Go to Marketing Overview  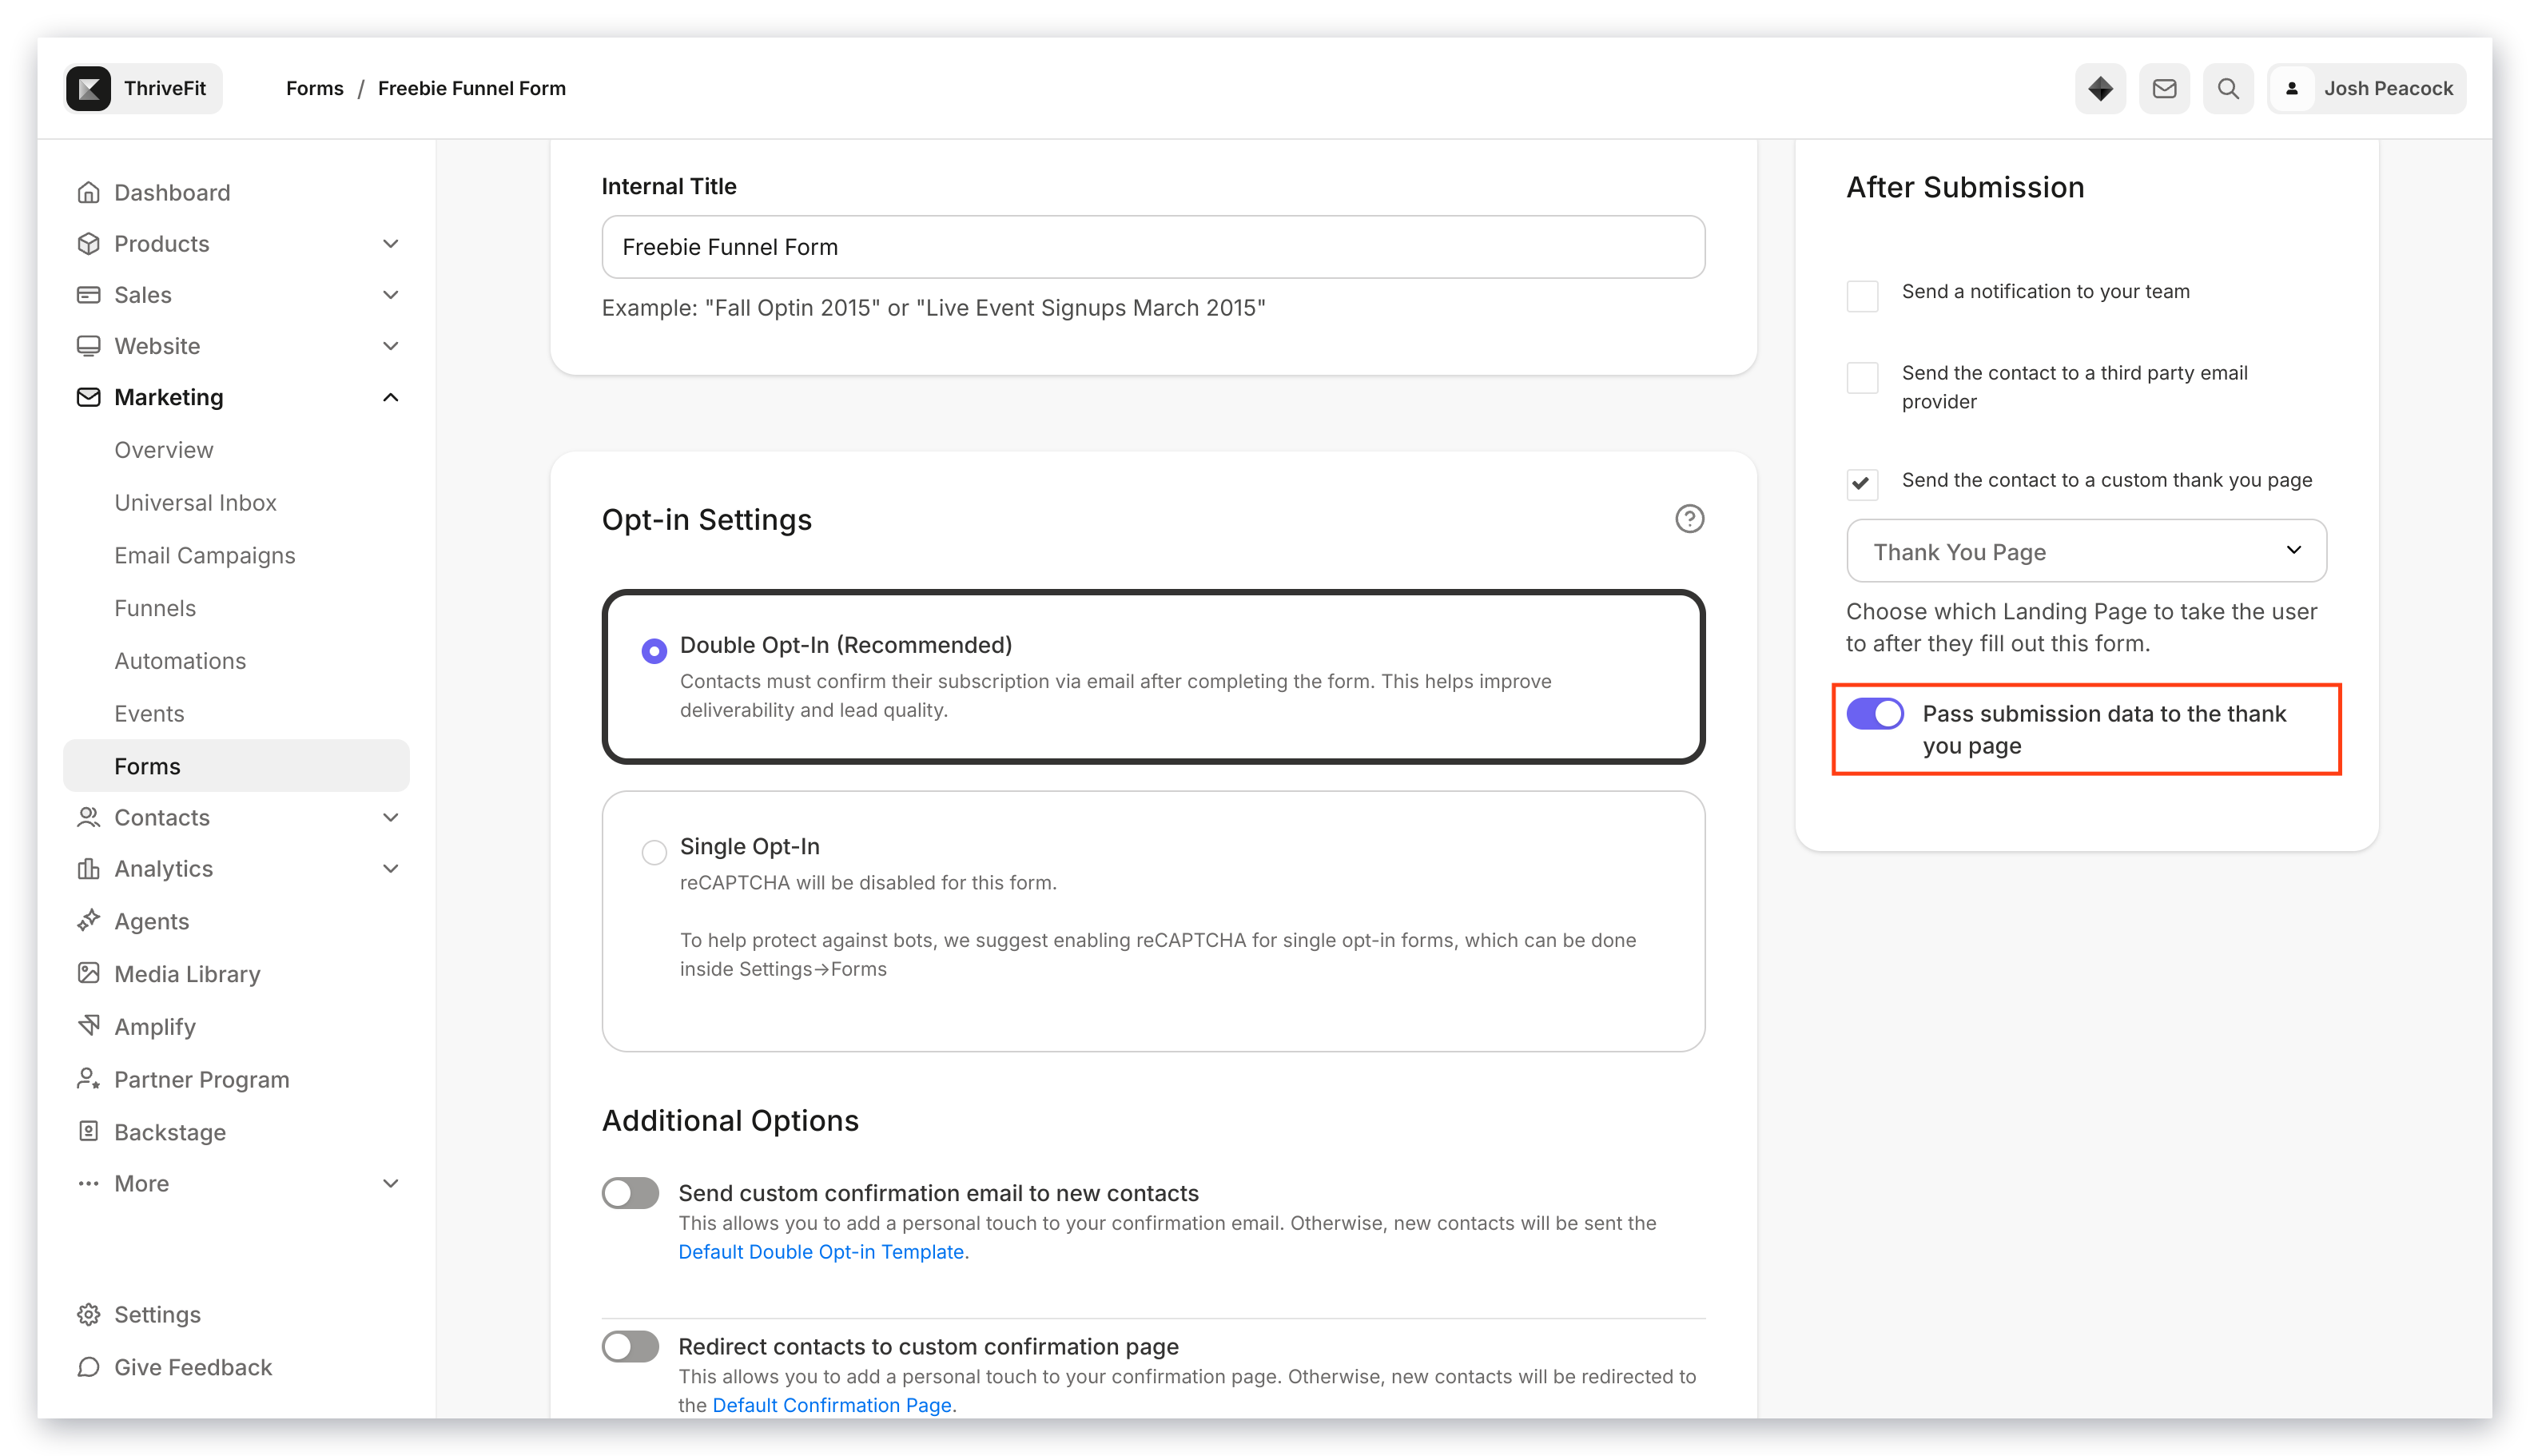point(164,450)
